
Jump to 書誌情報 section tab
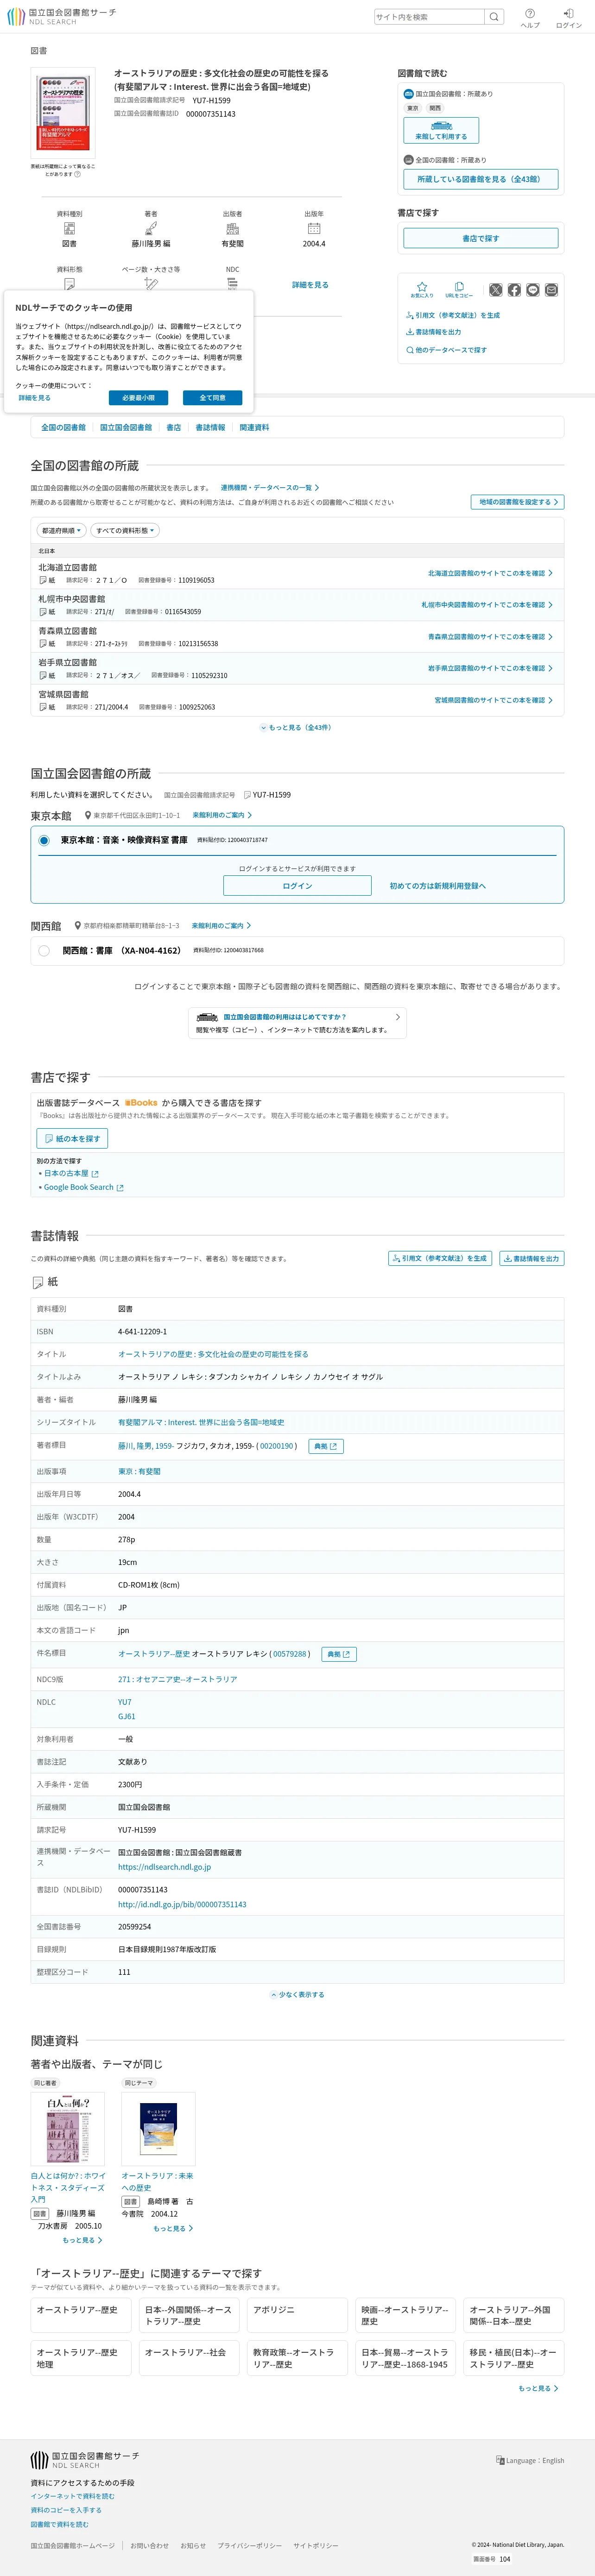(x=210, y=427)
